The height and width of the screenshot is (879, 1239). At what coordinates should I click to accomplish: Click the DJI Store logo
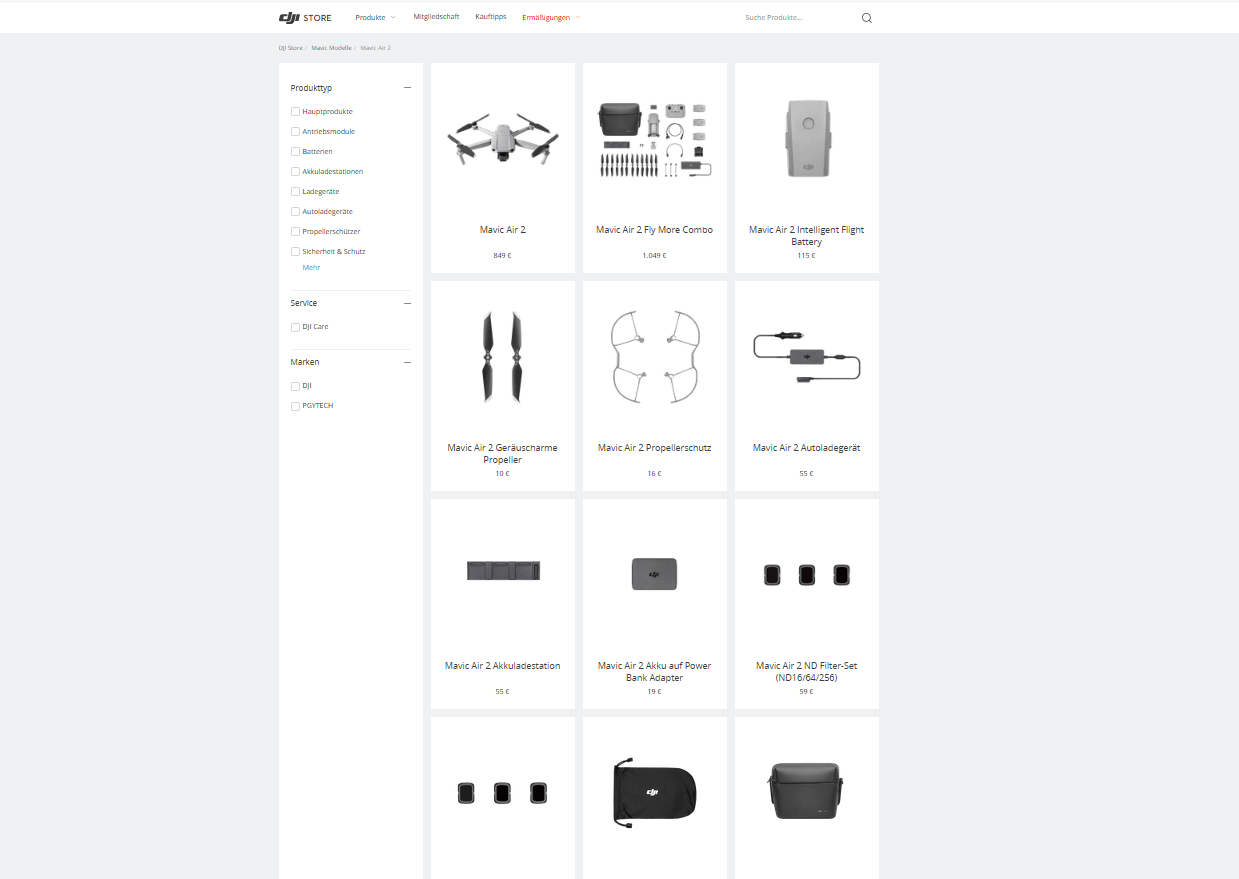(x=305, y=17)
